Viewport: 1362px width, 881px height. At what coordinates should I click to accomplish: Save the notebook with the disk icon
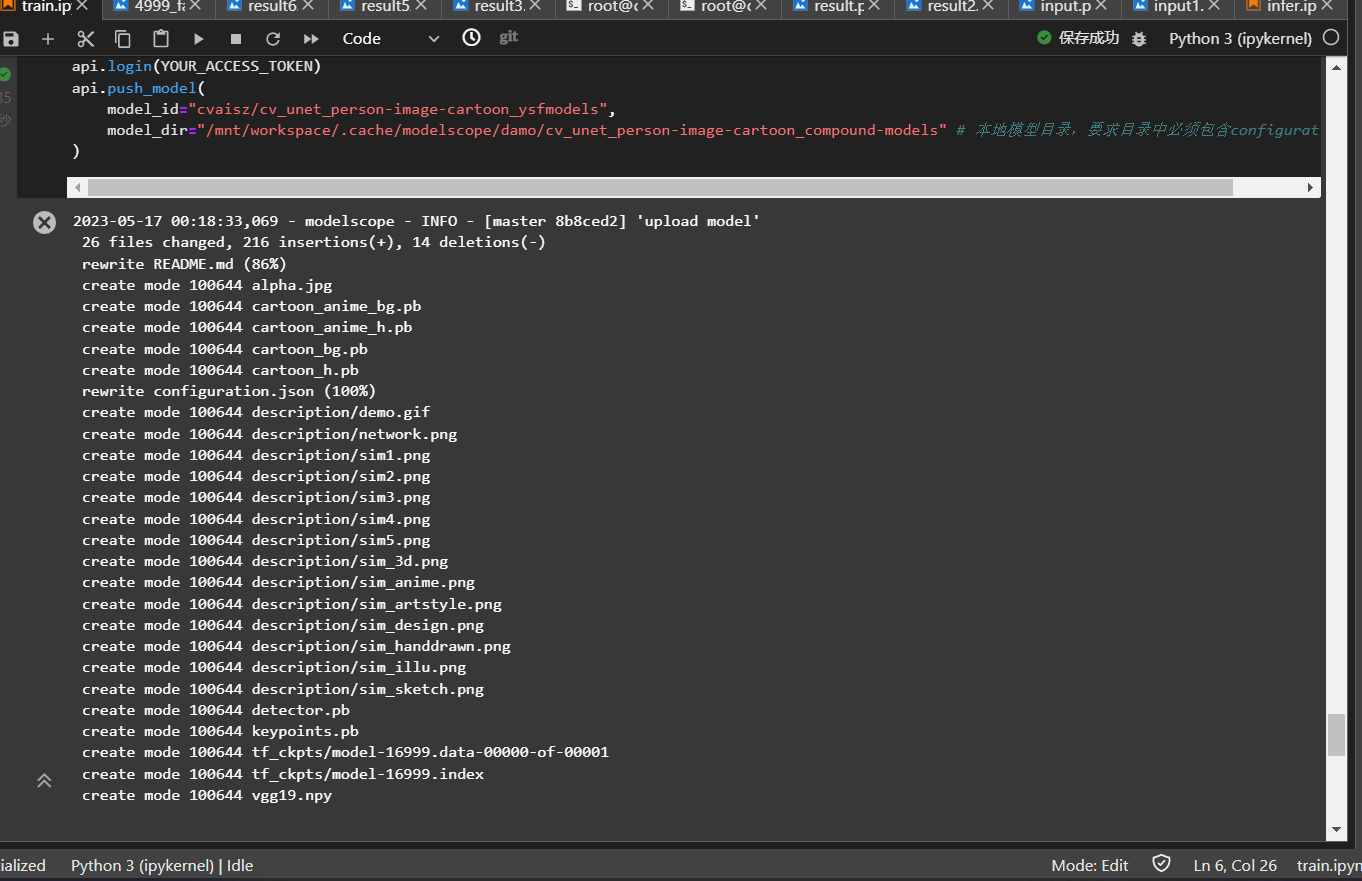click(11, 39)
